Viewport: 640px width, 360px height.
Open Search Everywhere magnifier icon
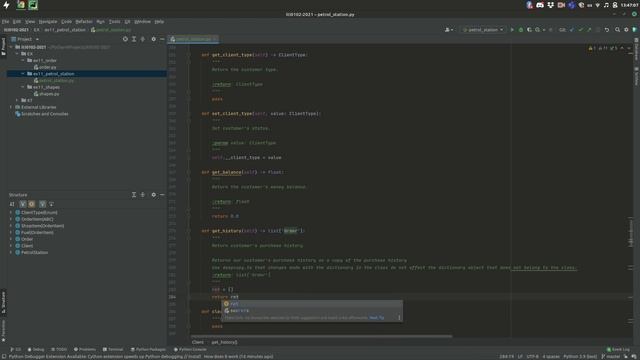[618, 30]
